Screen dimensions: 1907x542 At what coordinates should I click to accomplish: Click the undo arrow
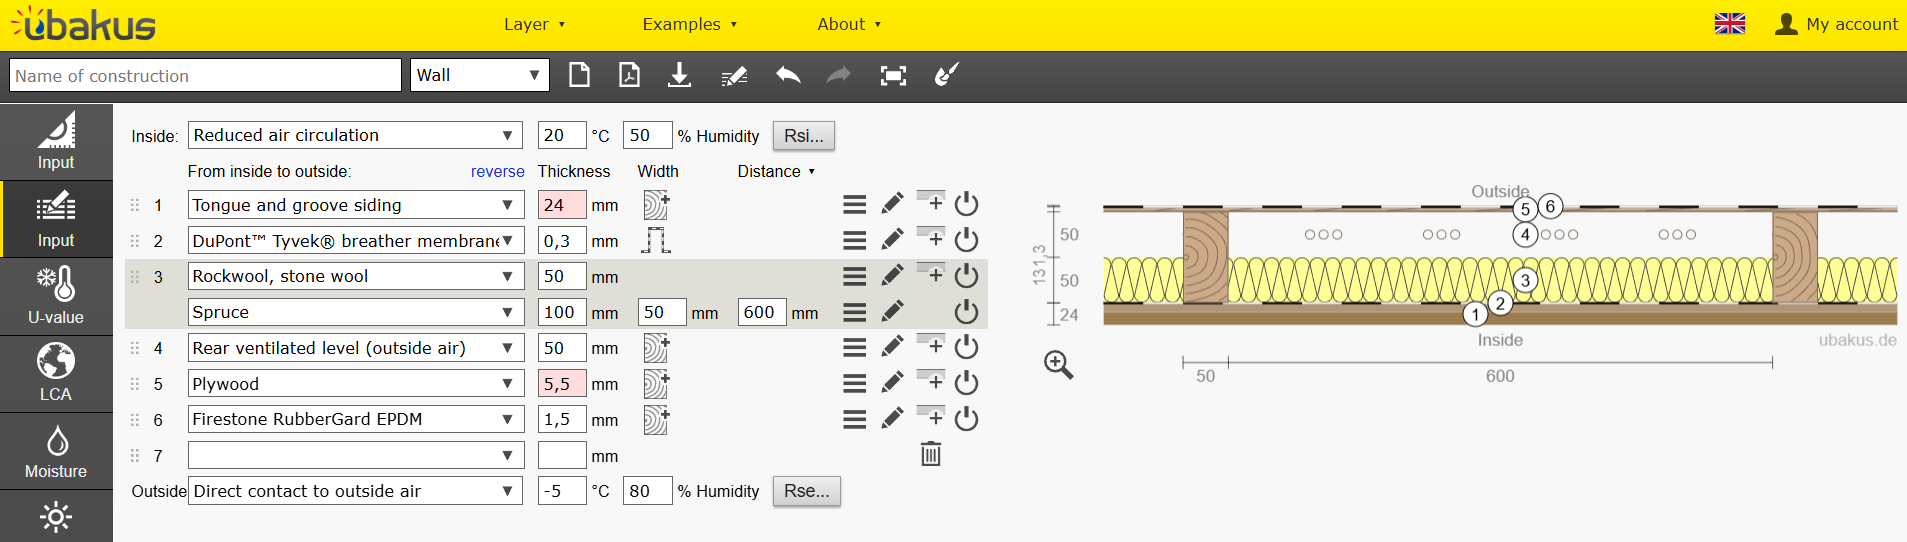(788, 75)
